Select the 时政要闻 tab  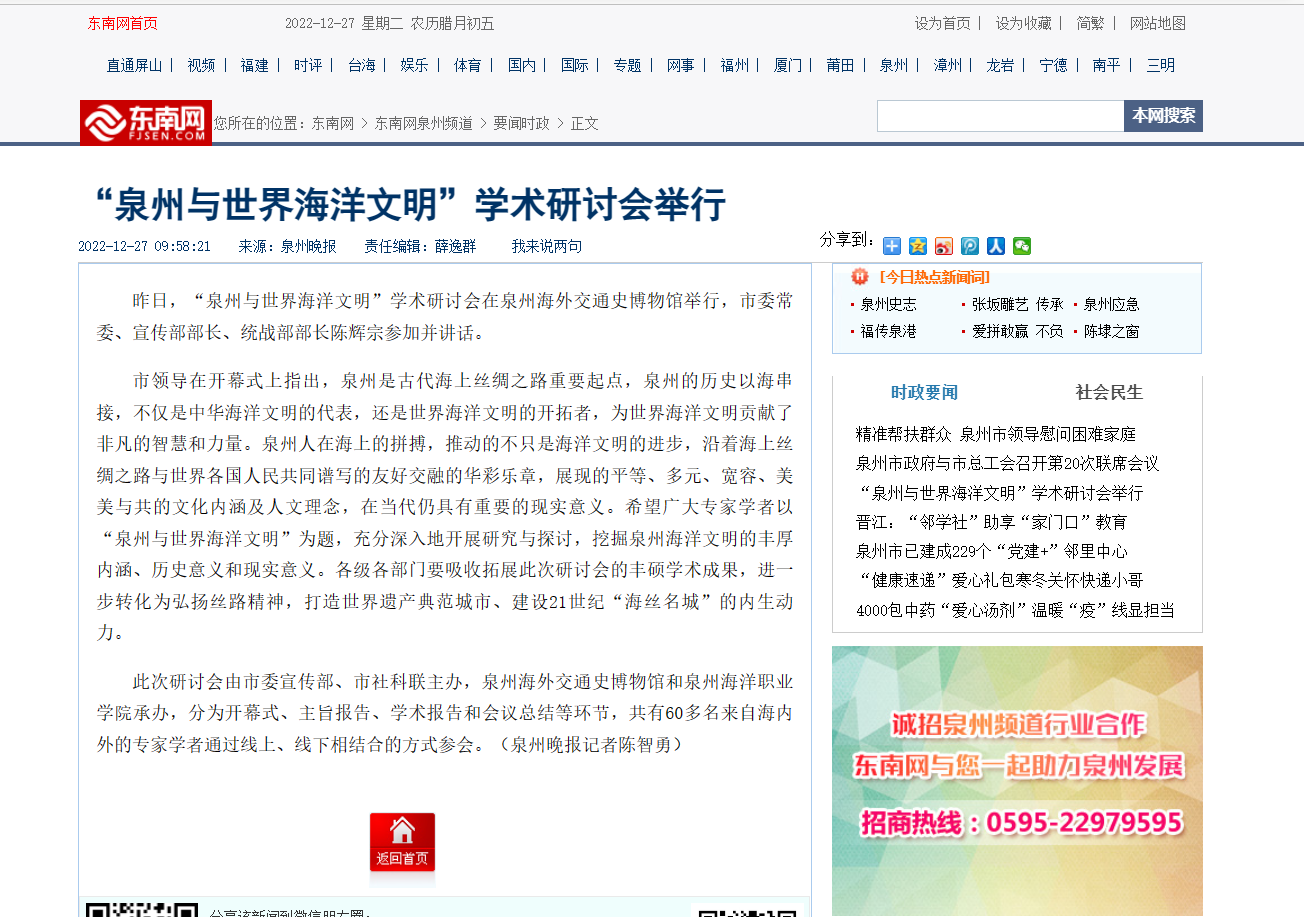point(924,392)
